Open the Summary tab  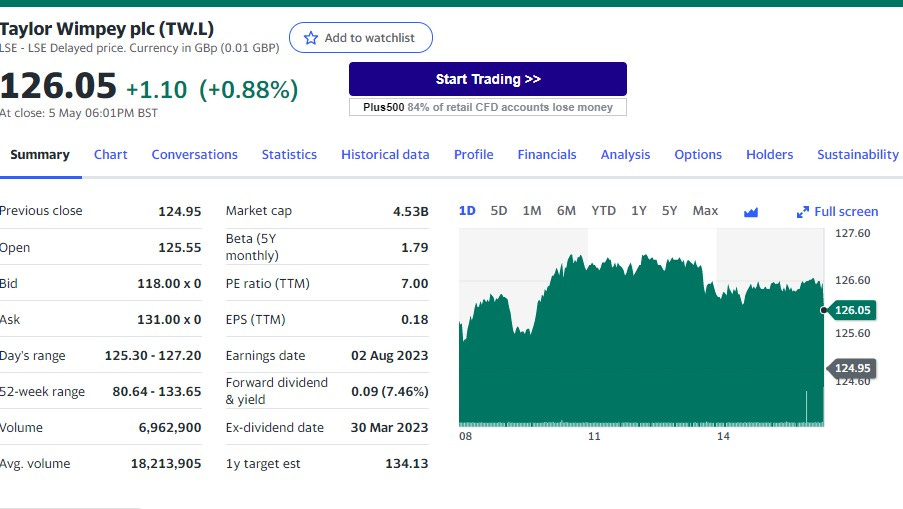coord(40,154)
